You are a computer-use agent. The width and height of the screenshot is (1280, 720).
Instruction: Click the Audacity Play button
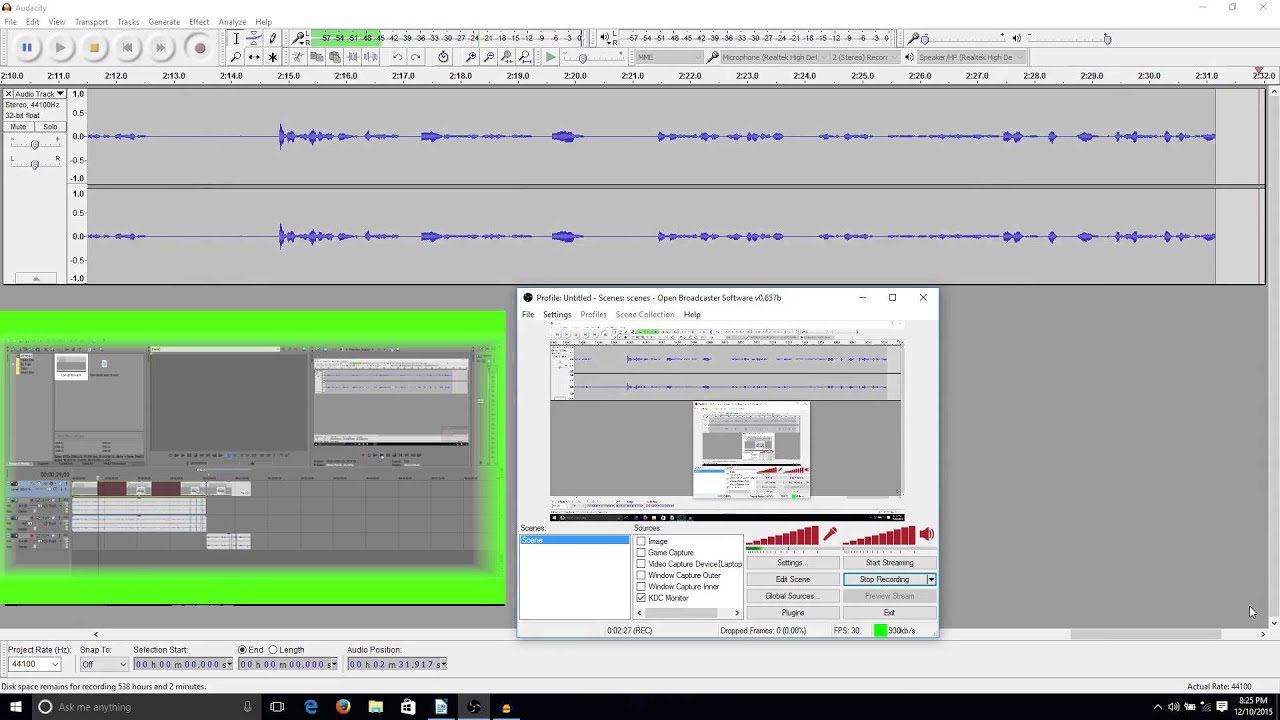[60, 47]
